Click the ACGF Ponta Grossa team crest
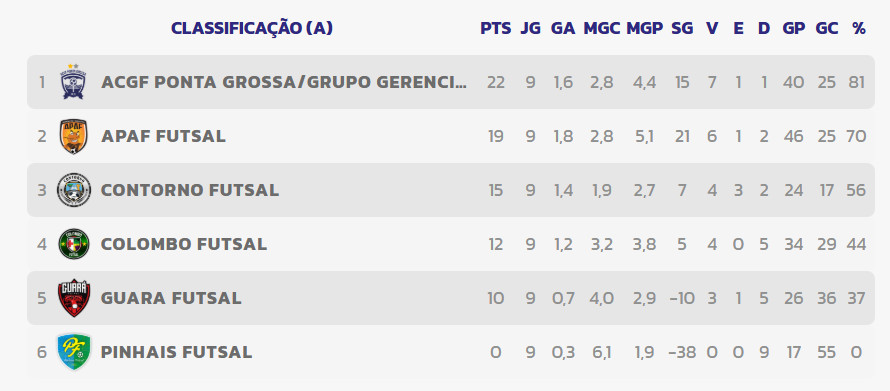The width and height of the screenshot is (890, 391). coord(74,82)
